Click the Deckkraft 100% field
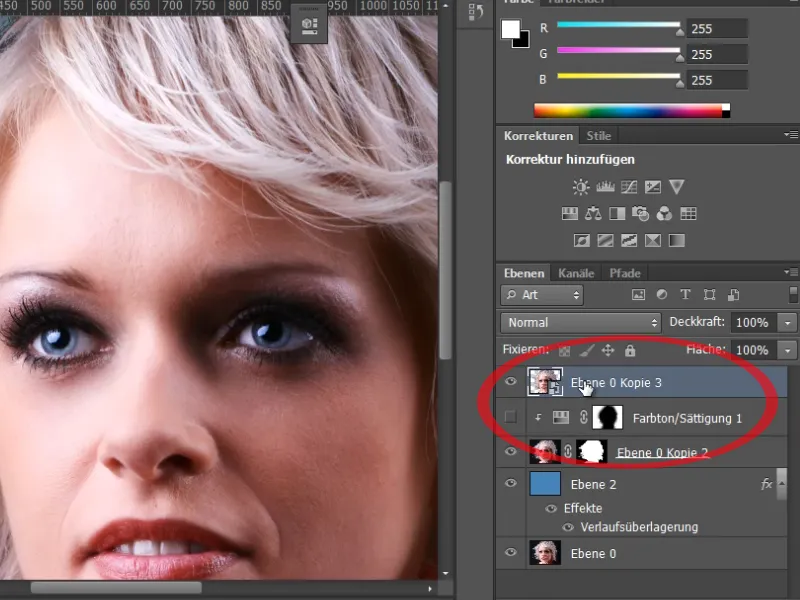 pyautogui.click(x=754, y=323)
